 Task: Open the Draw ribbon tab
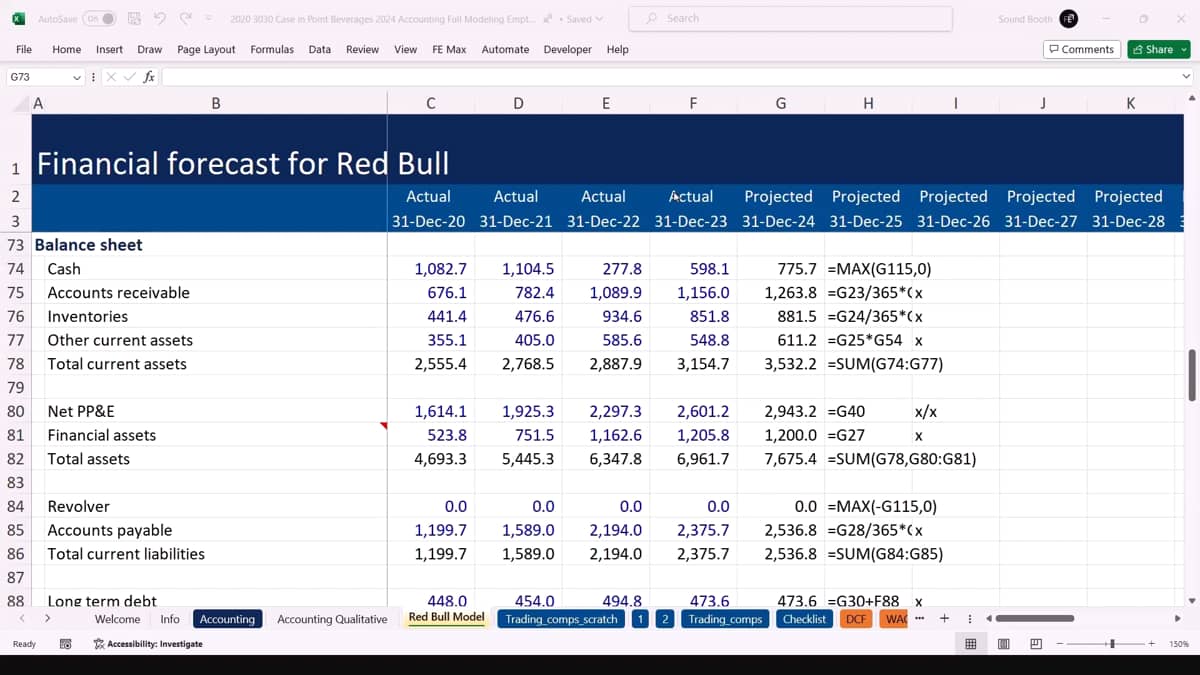[150, 49]
